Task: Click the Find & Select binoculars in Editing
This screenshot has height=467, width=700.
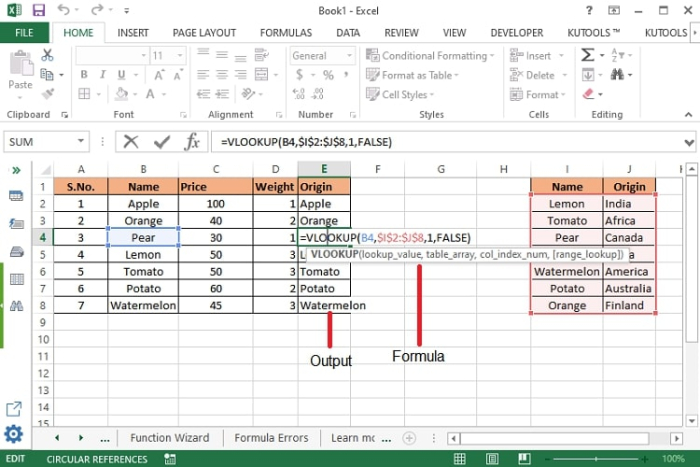Action: click(617, 74)
